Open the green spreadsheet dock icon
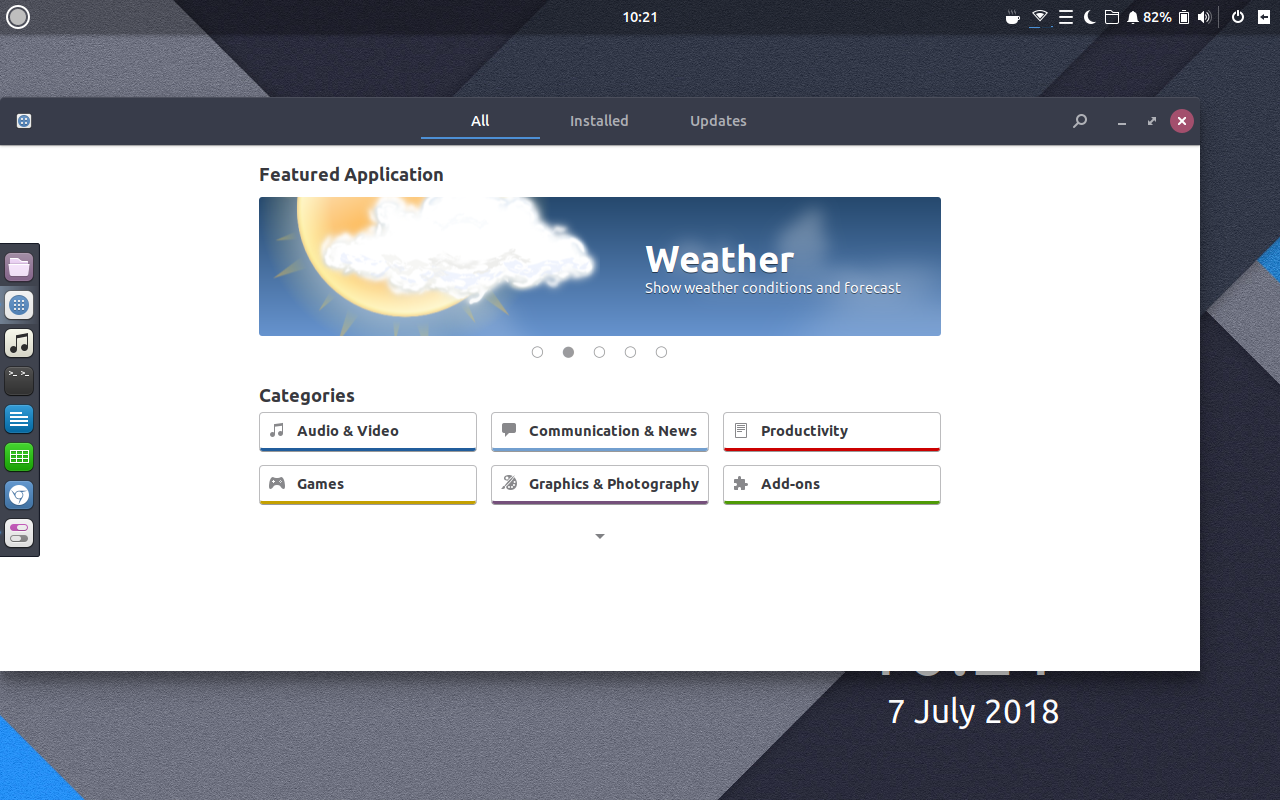Image resolution: width=1280 pixels, height=800 pixels. tap(19, 457)
